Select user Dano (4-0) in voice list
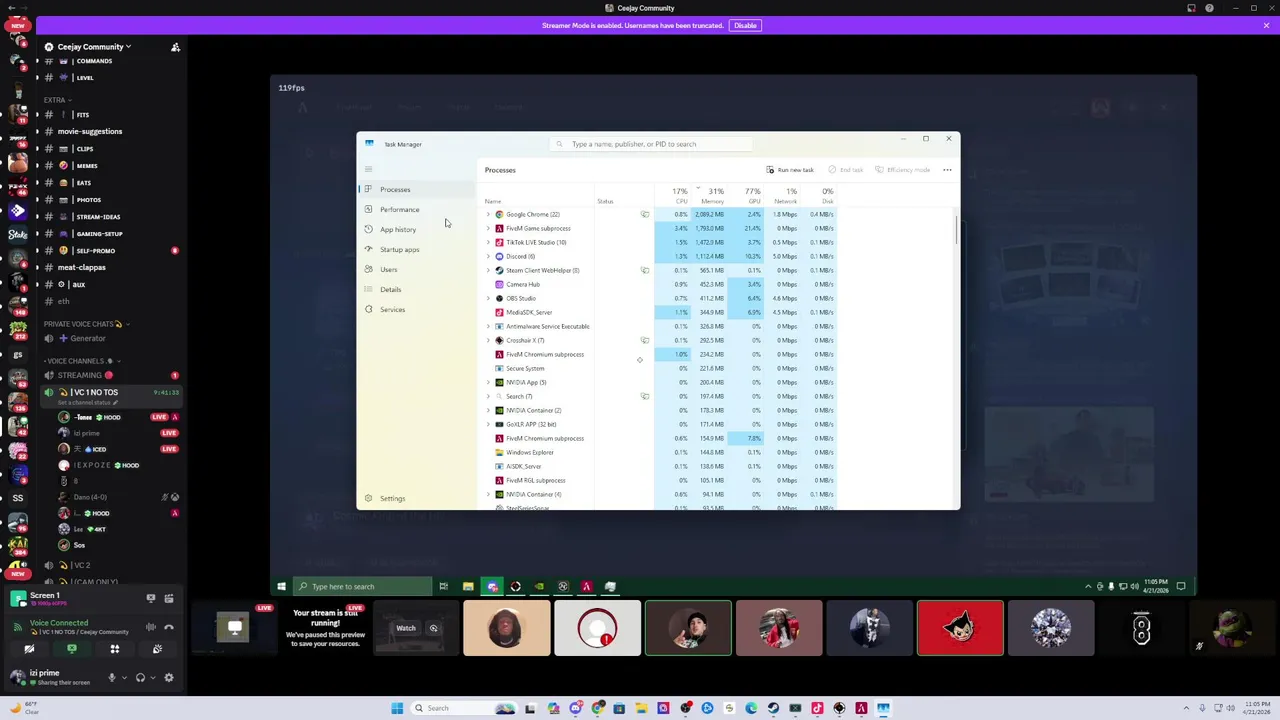Viewport: 1280px width, 720px height. pos(89,497)
